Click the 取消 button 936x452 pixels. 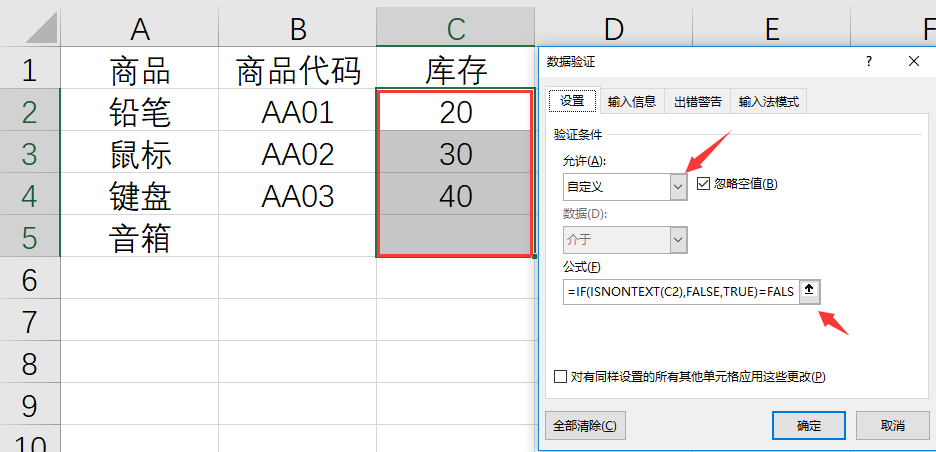[x=892, y=426]
